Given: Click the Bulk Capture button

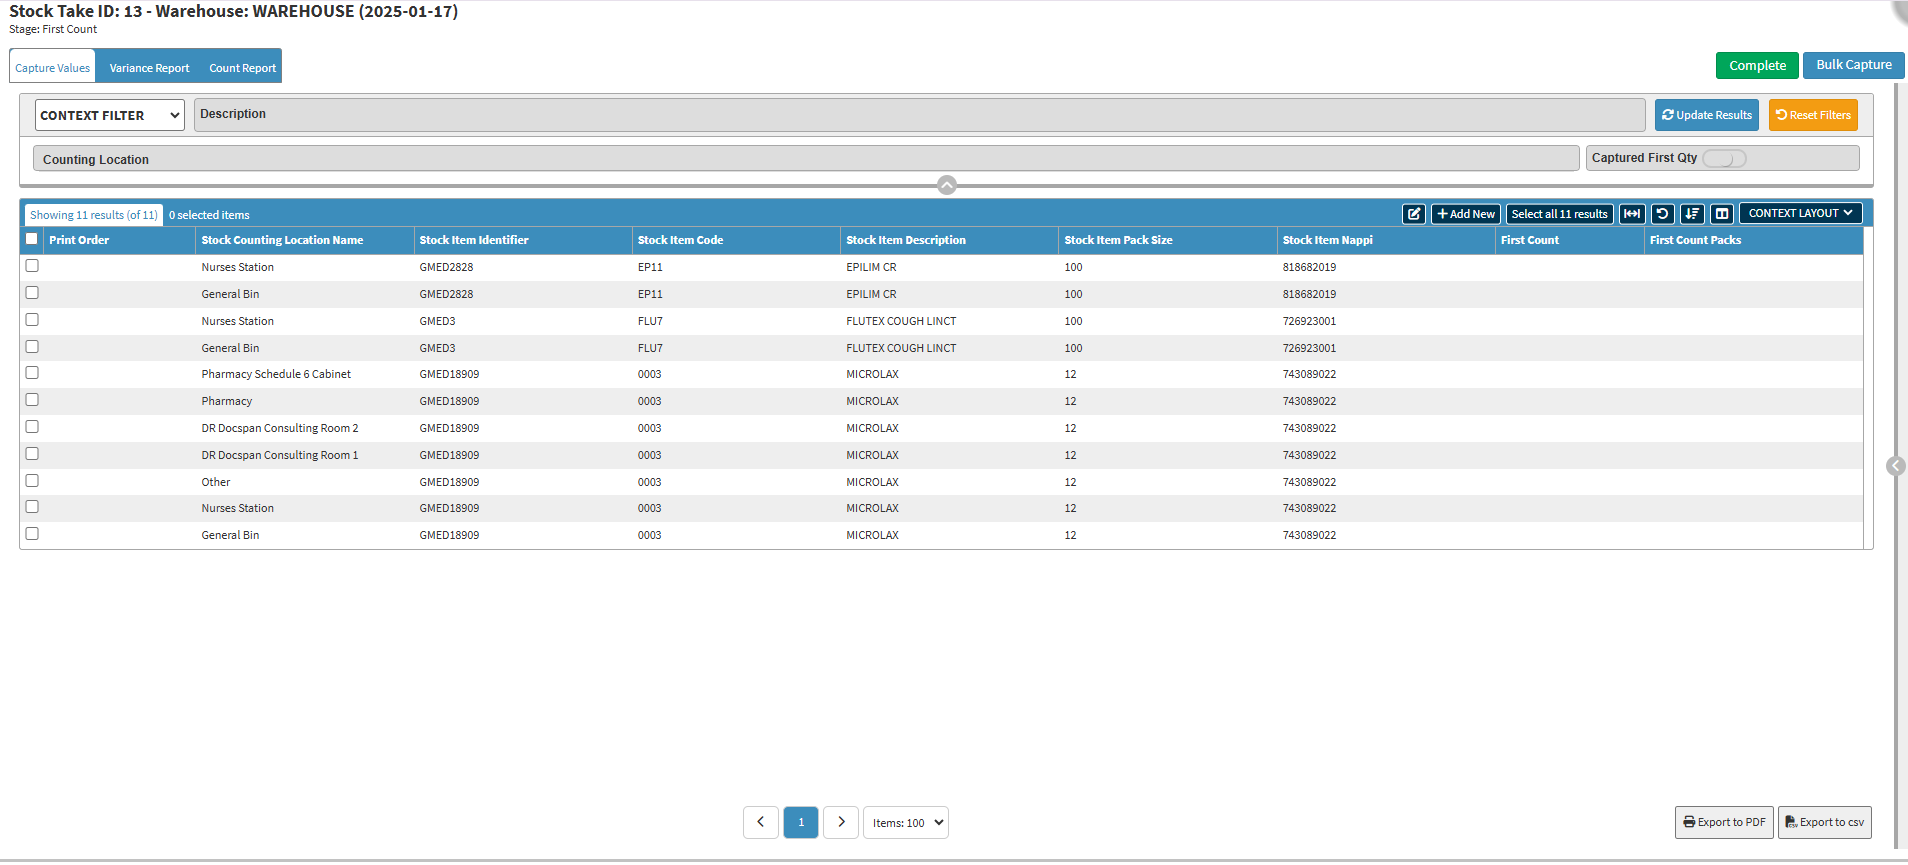Looking at the screenshot, I should click(x=1853, y=65).
